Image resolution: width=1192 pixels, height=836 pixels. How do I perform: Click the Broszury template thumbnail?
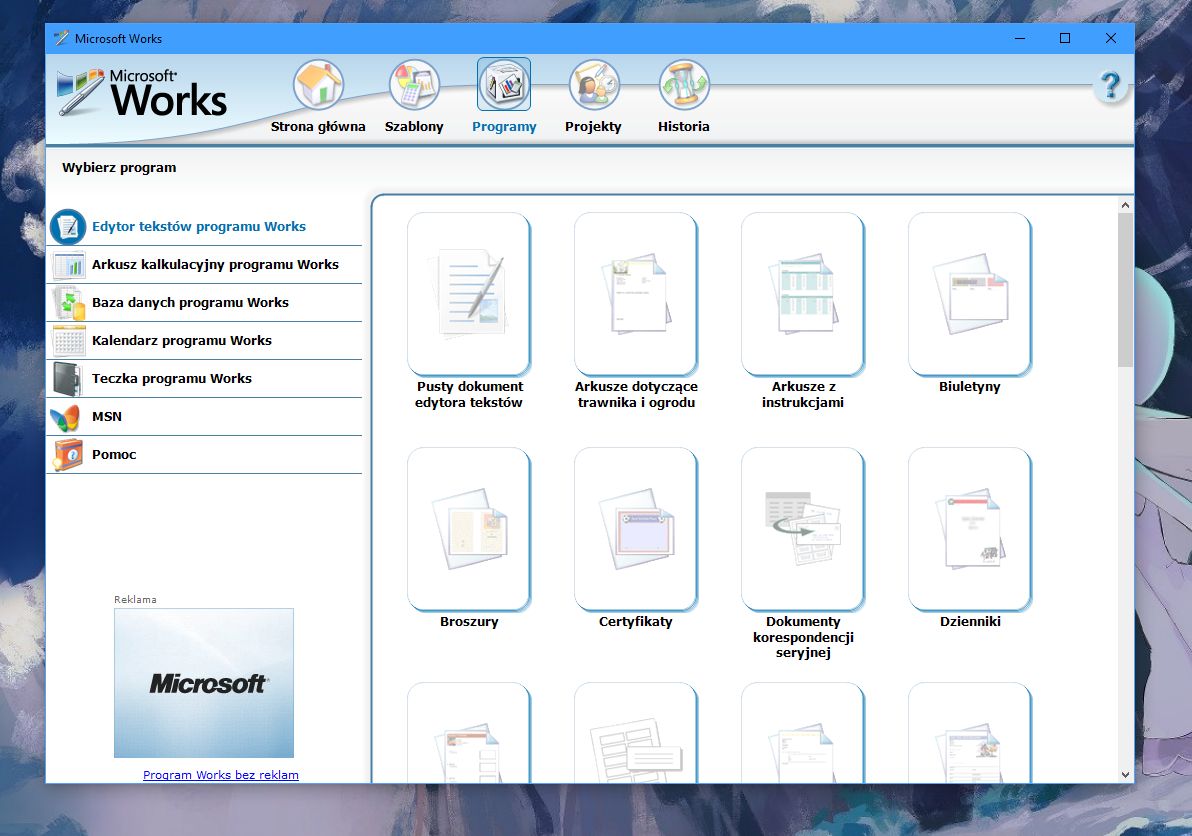pyautogui.click(x=469, y=528)
